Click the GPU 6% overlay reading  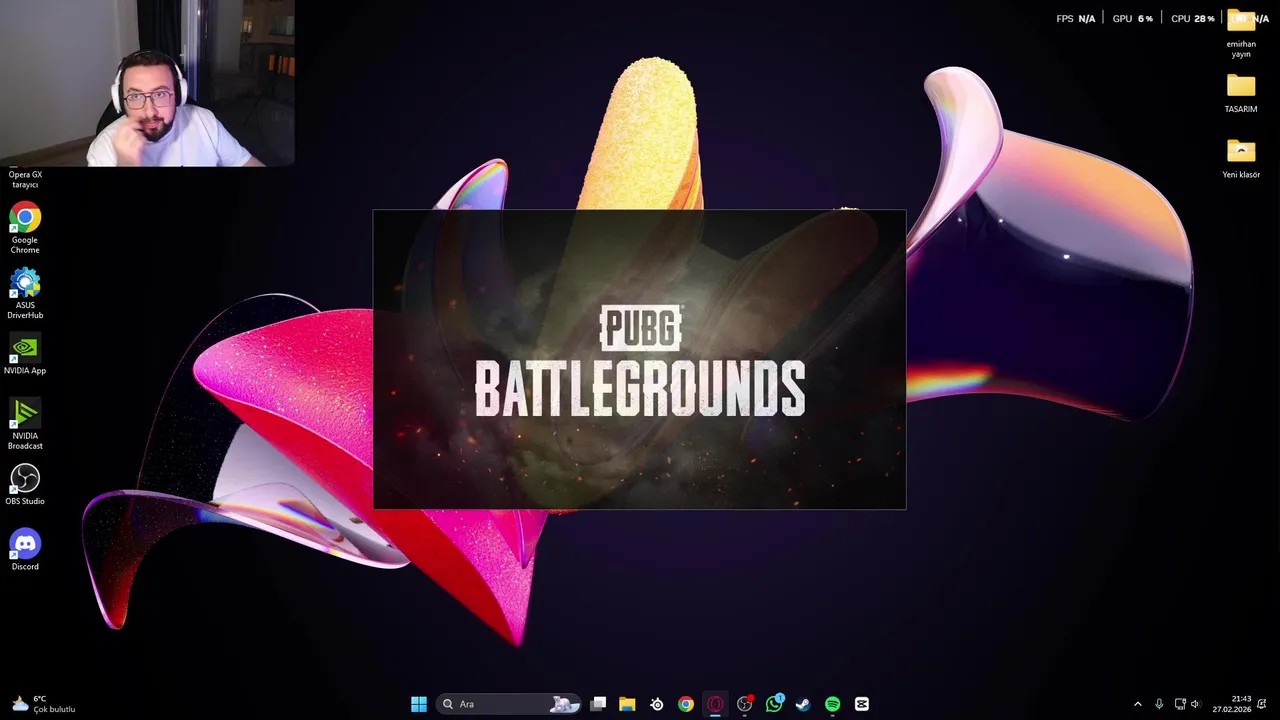pyautogui.click(x=1133, y=18)
